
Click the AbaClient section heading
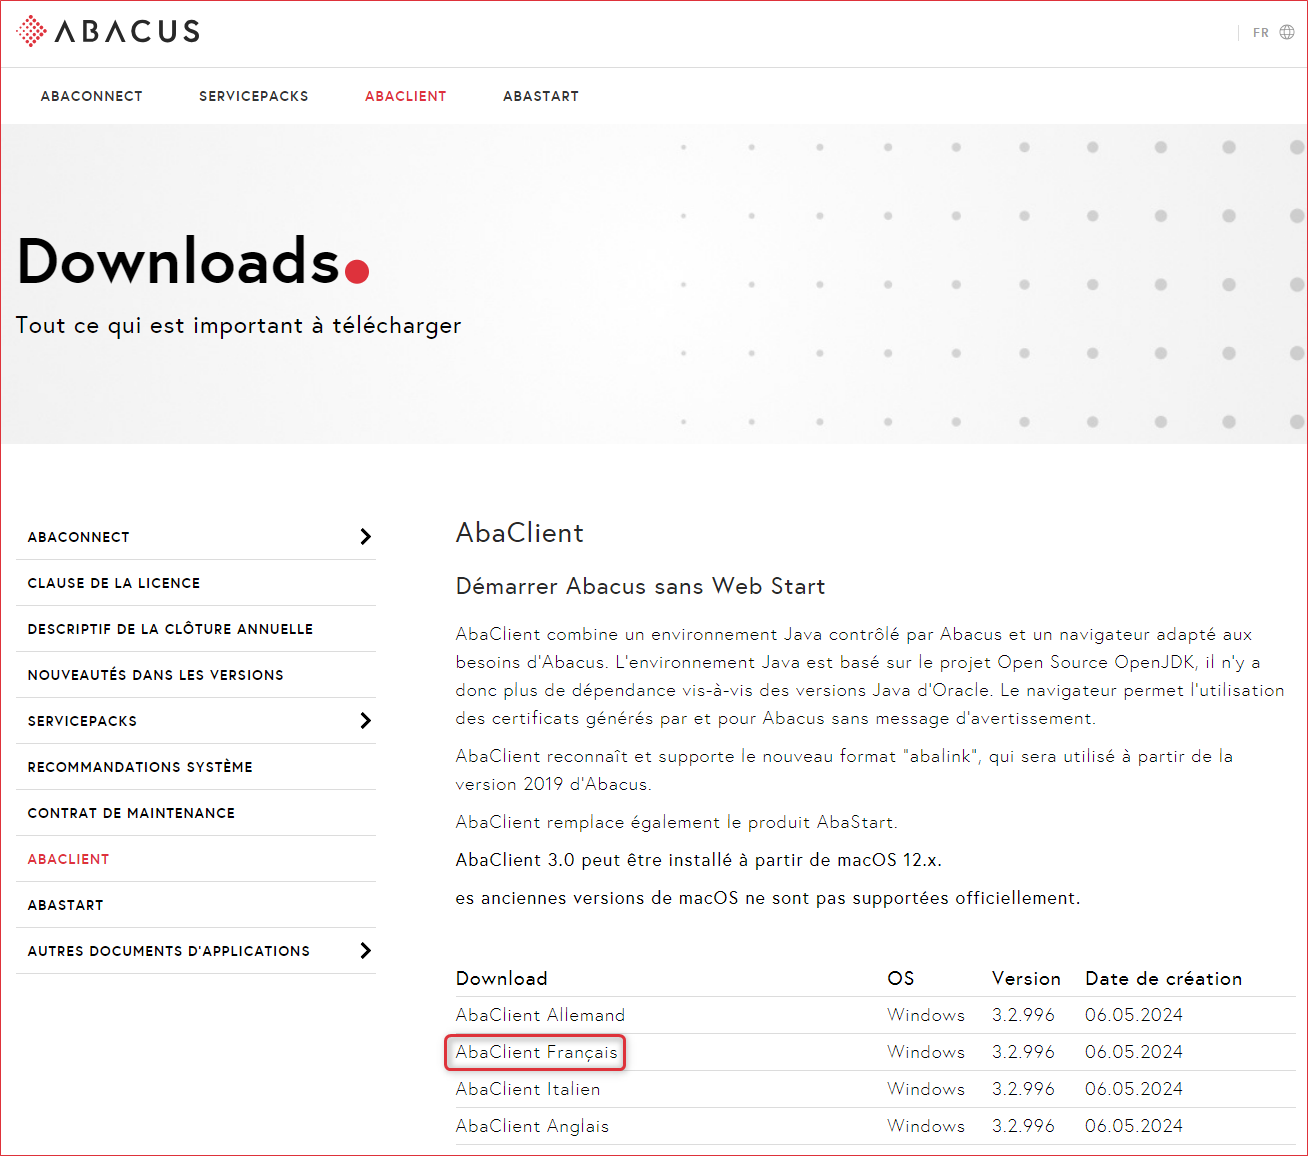519,533
